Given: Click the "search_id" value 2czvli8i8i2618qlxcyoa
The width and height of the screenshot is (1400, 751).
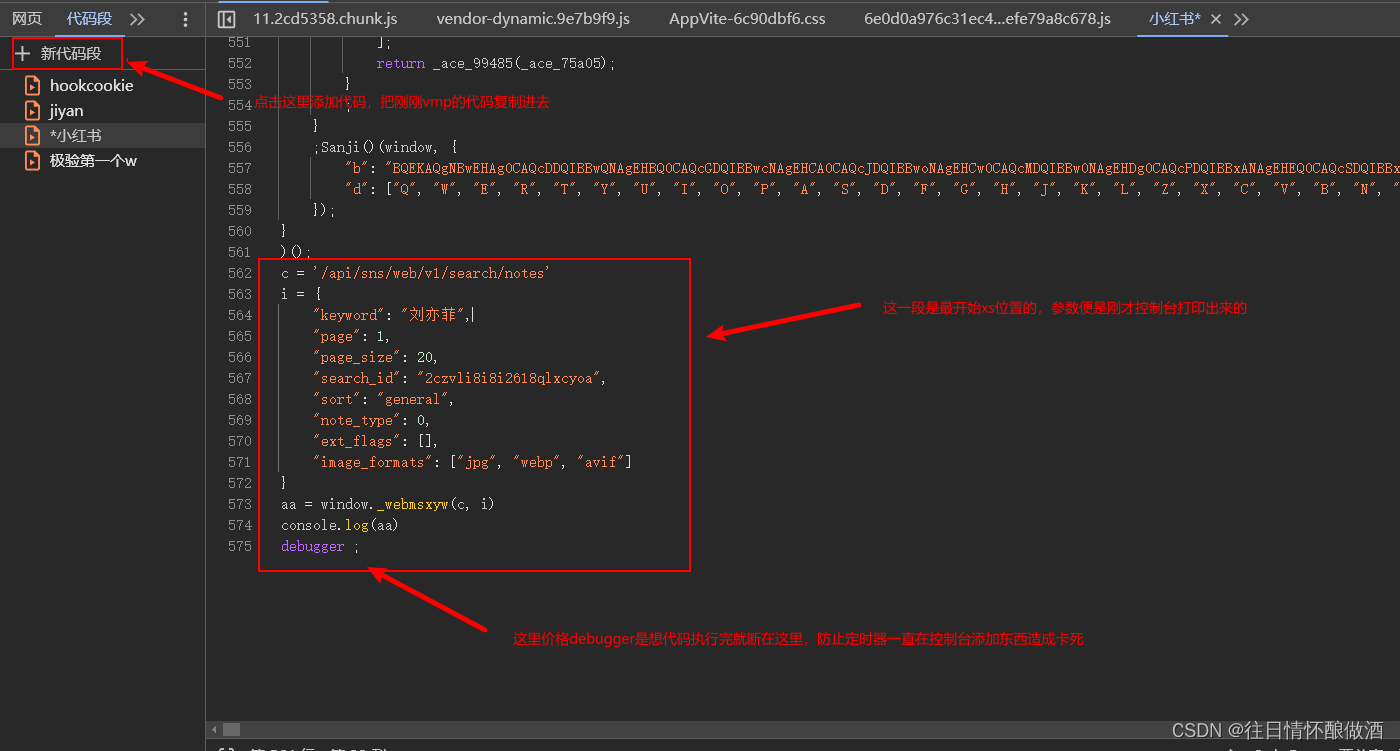Looking at the screenshot, I should 510,378.
